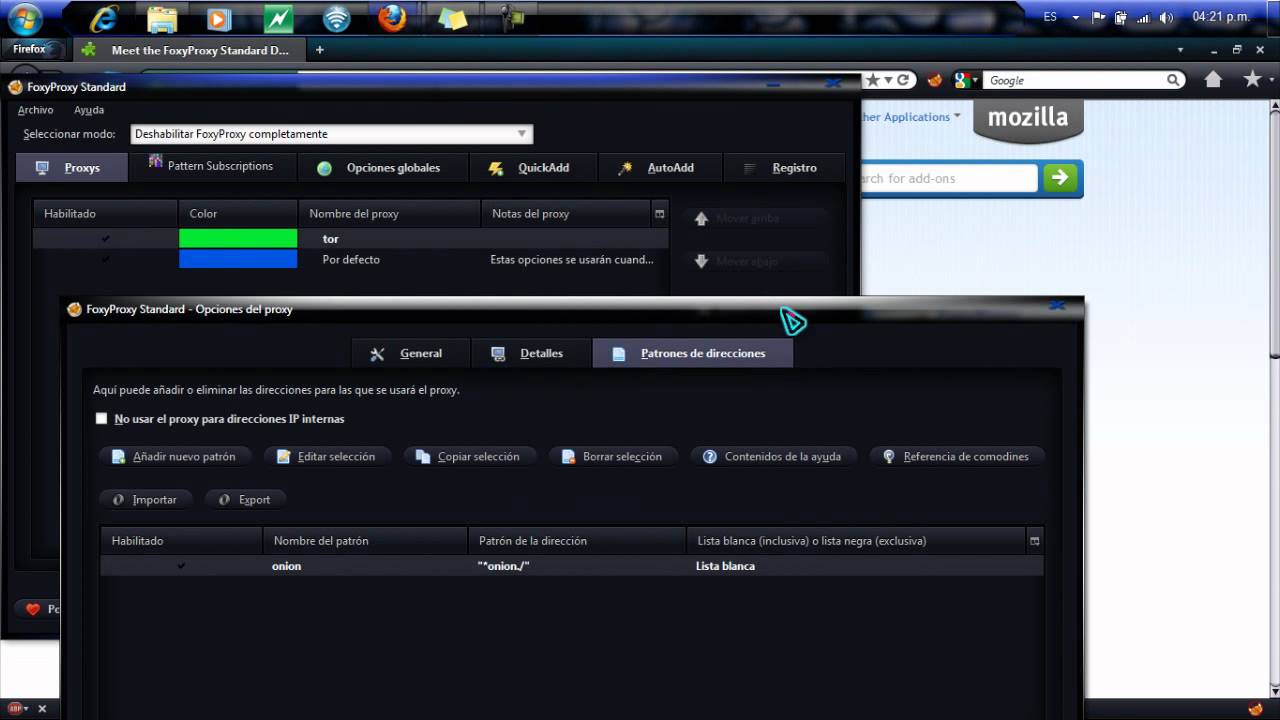Reload the page using the refresh arrow
This screenshot has width=1280, height=720.
902,80
